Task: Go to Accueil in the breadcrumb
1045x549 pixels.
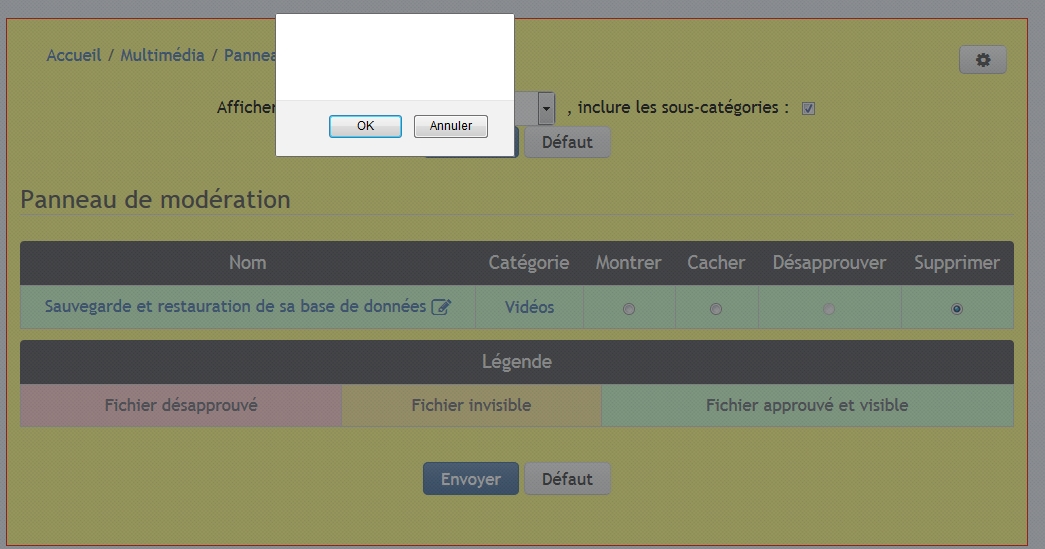Action: [x=74, y=55]
